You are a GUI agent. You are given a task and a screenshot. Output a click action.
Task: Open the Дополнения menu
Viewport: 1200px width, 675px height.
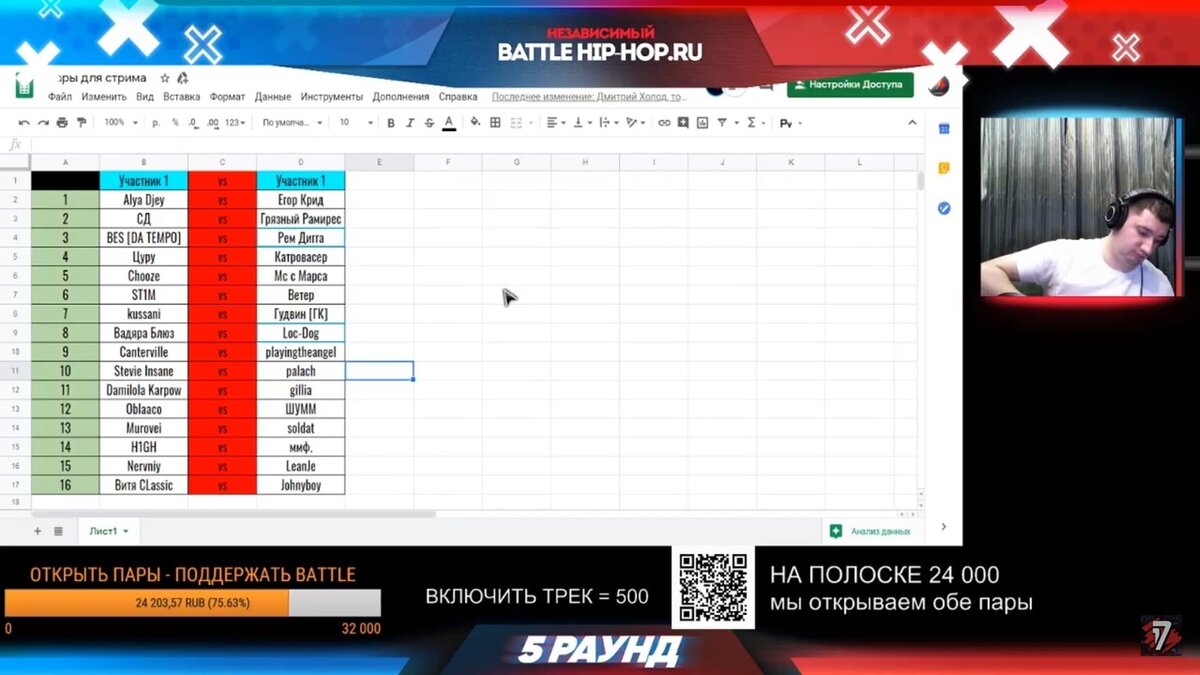[x=401, y=97]
